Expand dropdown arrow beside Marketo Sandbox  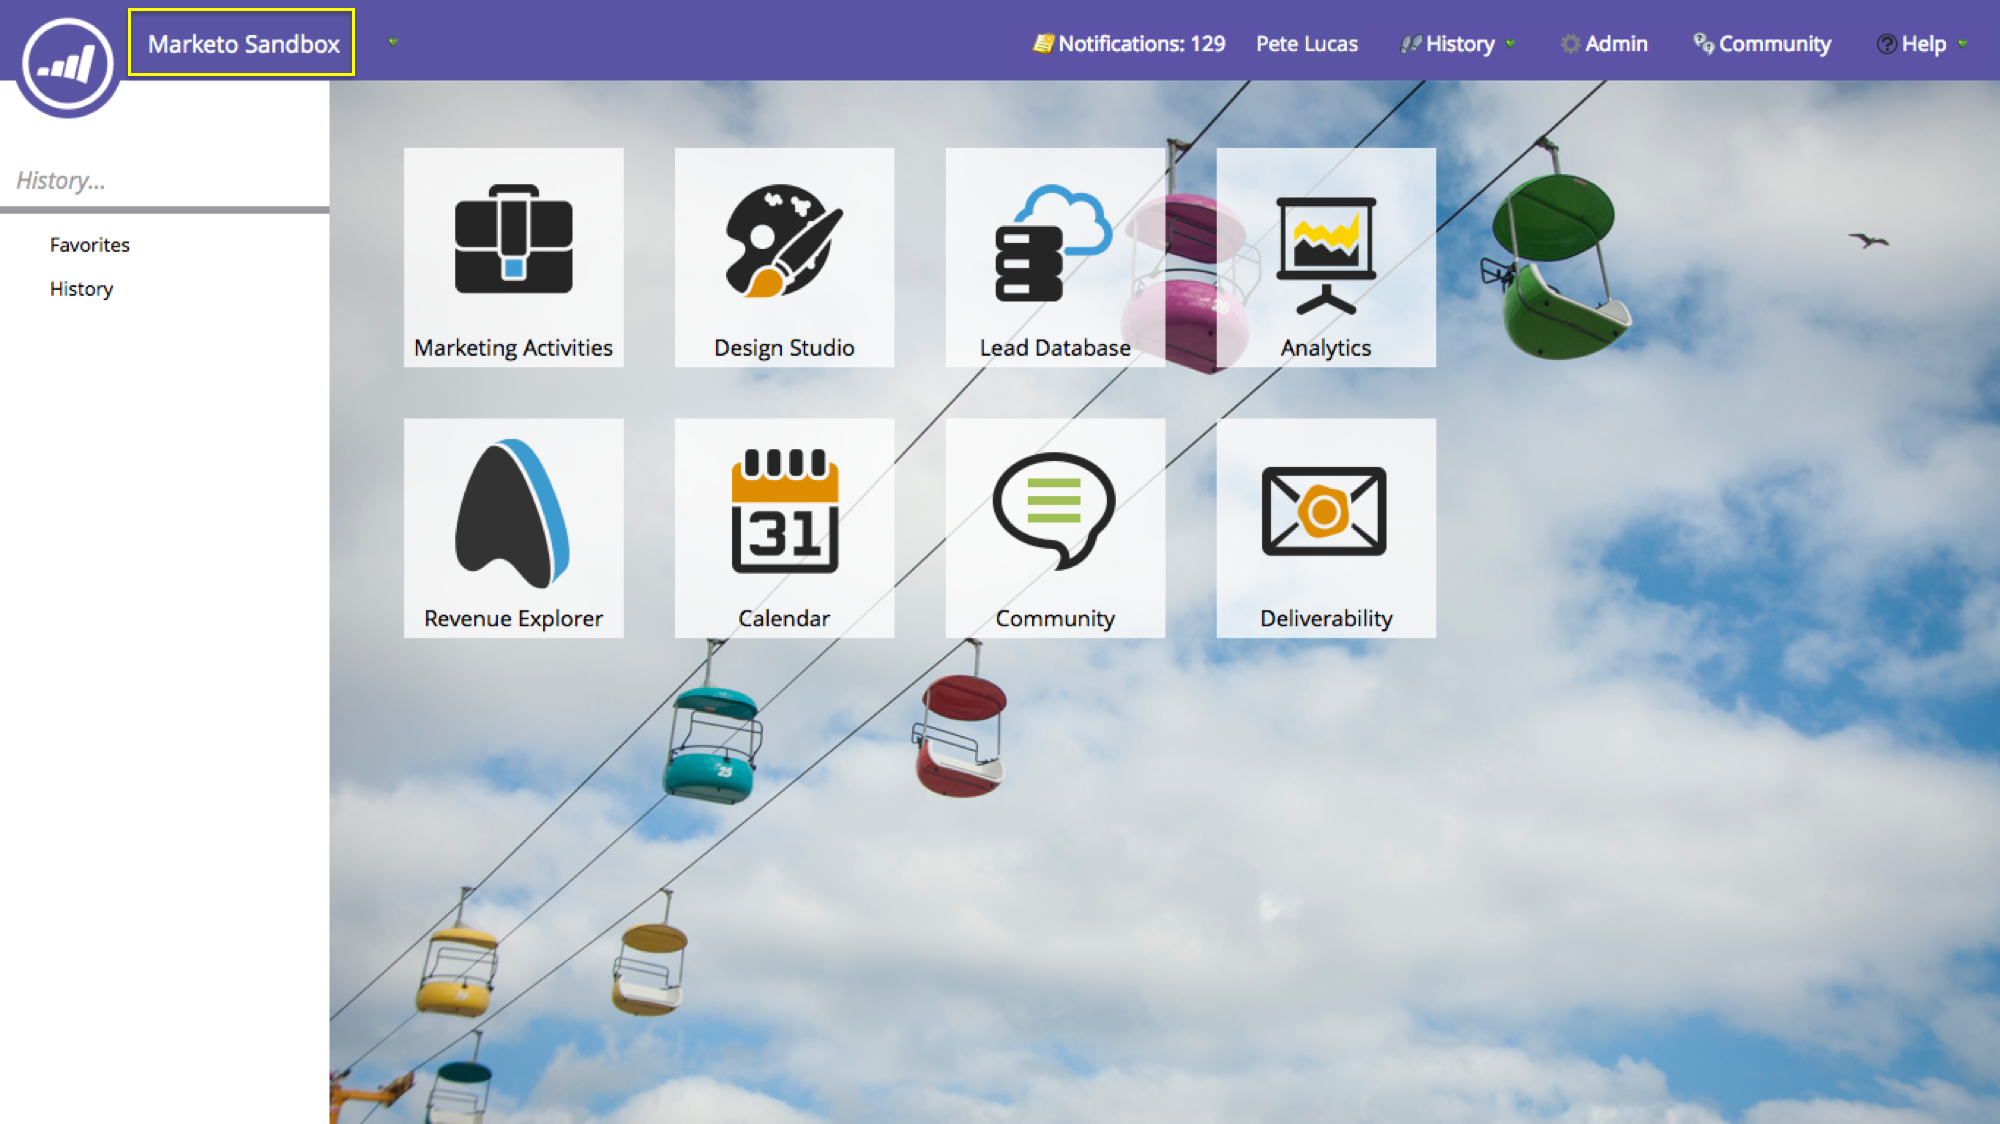[393, 42]
